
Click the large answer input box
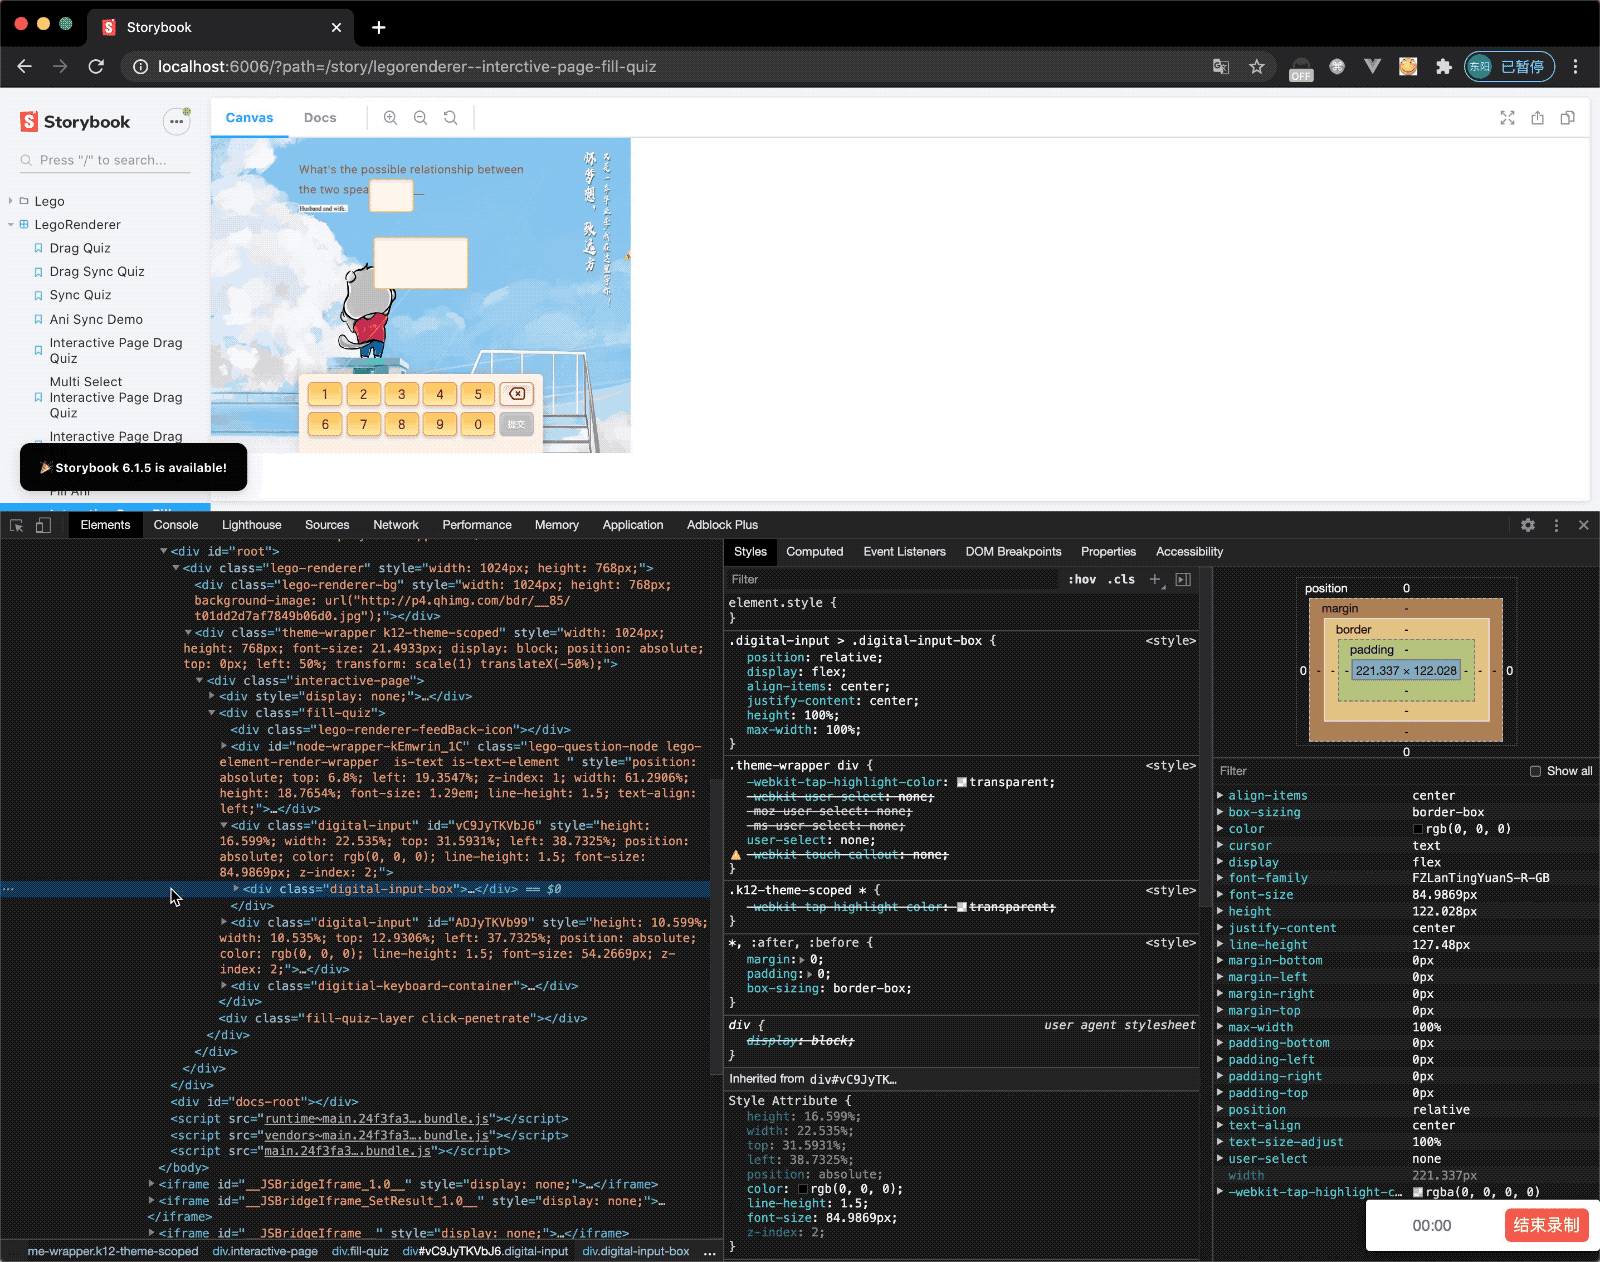(421, 263)
